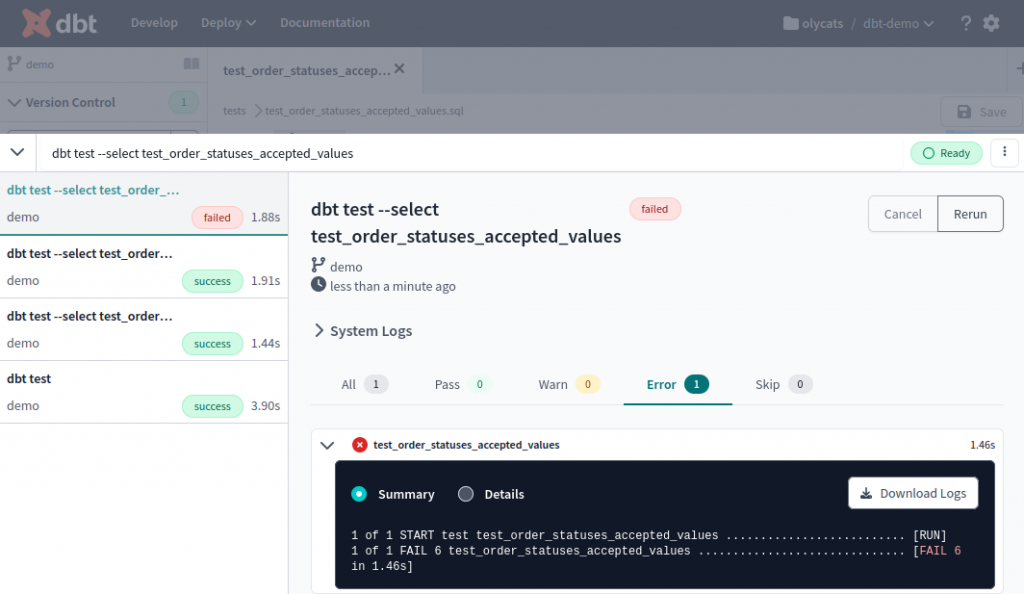Select the failed run taking 1.88s
This screenshot has width=1024, height=594.
(144, 204)
